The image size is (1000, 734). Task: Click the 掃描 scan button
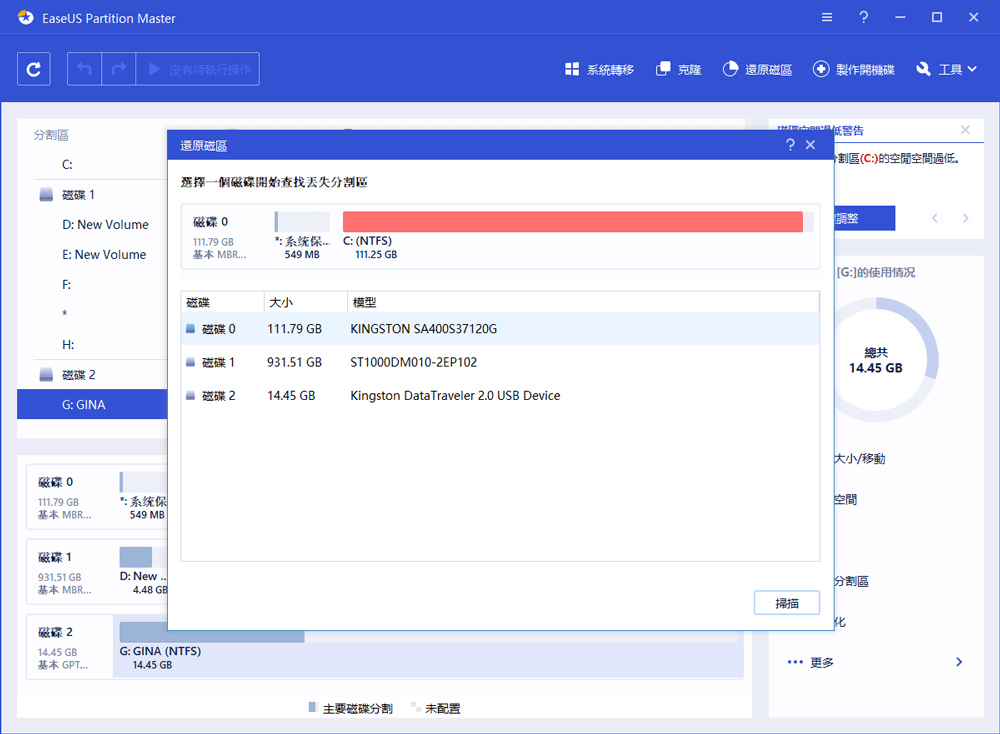[x=786, y=603]
